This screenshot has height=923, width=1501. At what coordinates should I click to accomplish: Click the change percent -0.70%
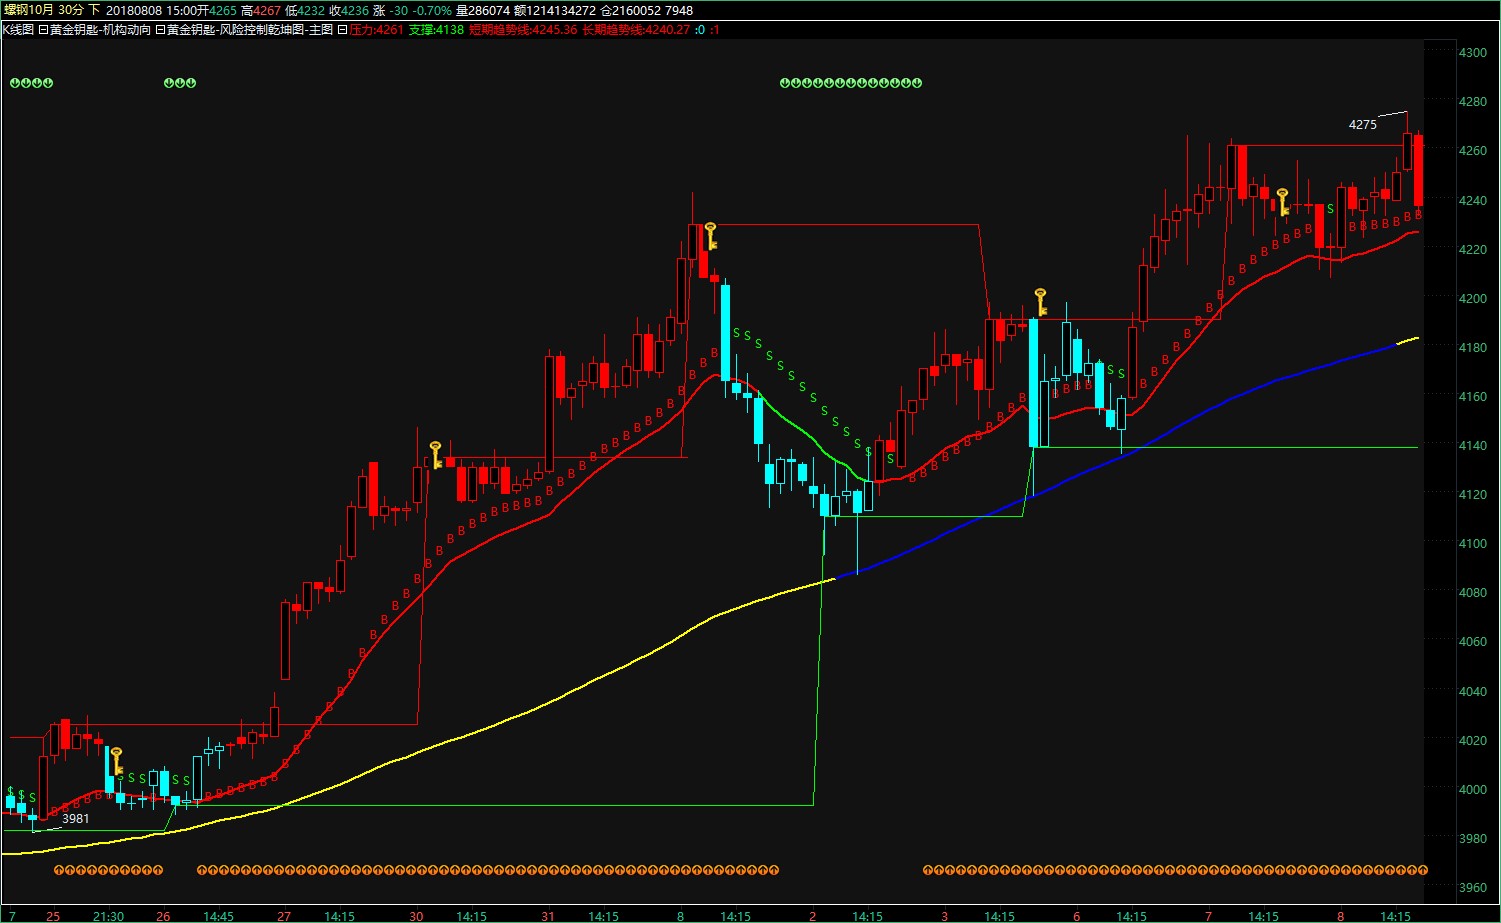pyautogui.click(x=432, y=10)
